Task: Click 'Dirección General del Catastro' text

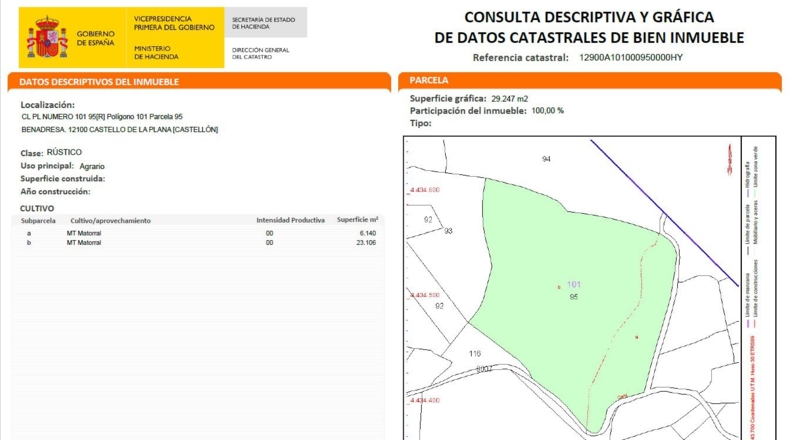Action: point(260,53)
